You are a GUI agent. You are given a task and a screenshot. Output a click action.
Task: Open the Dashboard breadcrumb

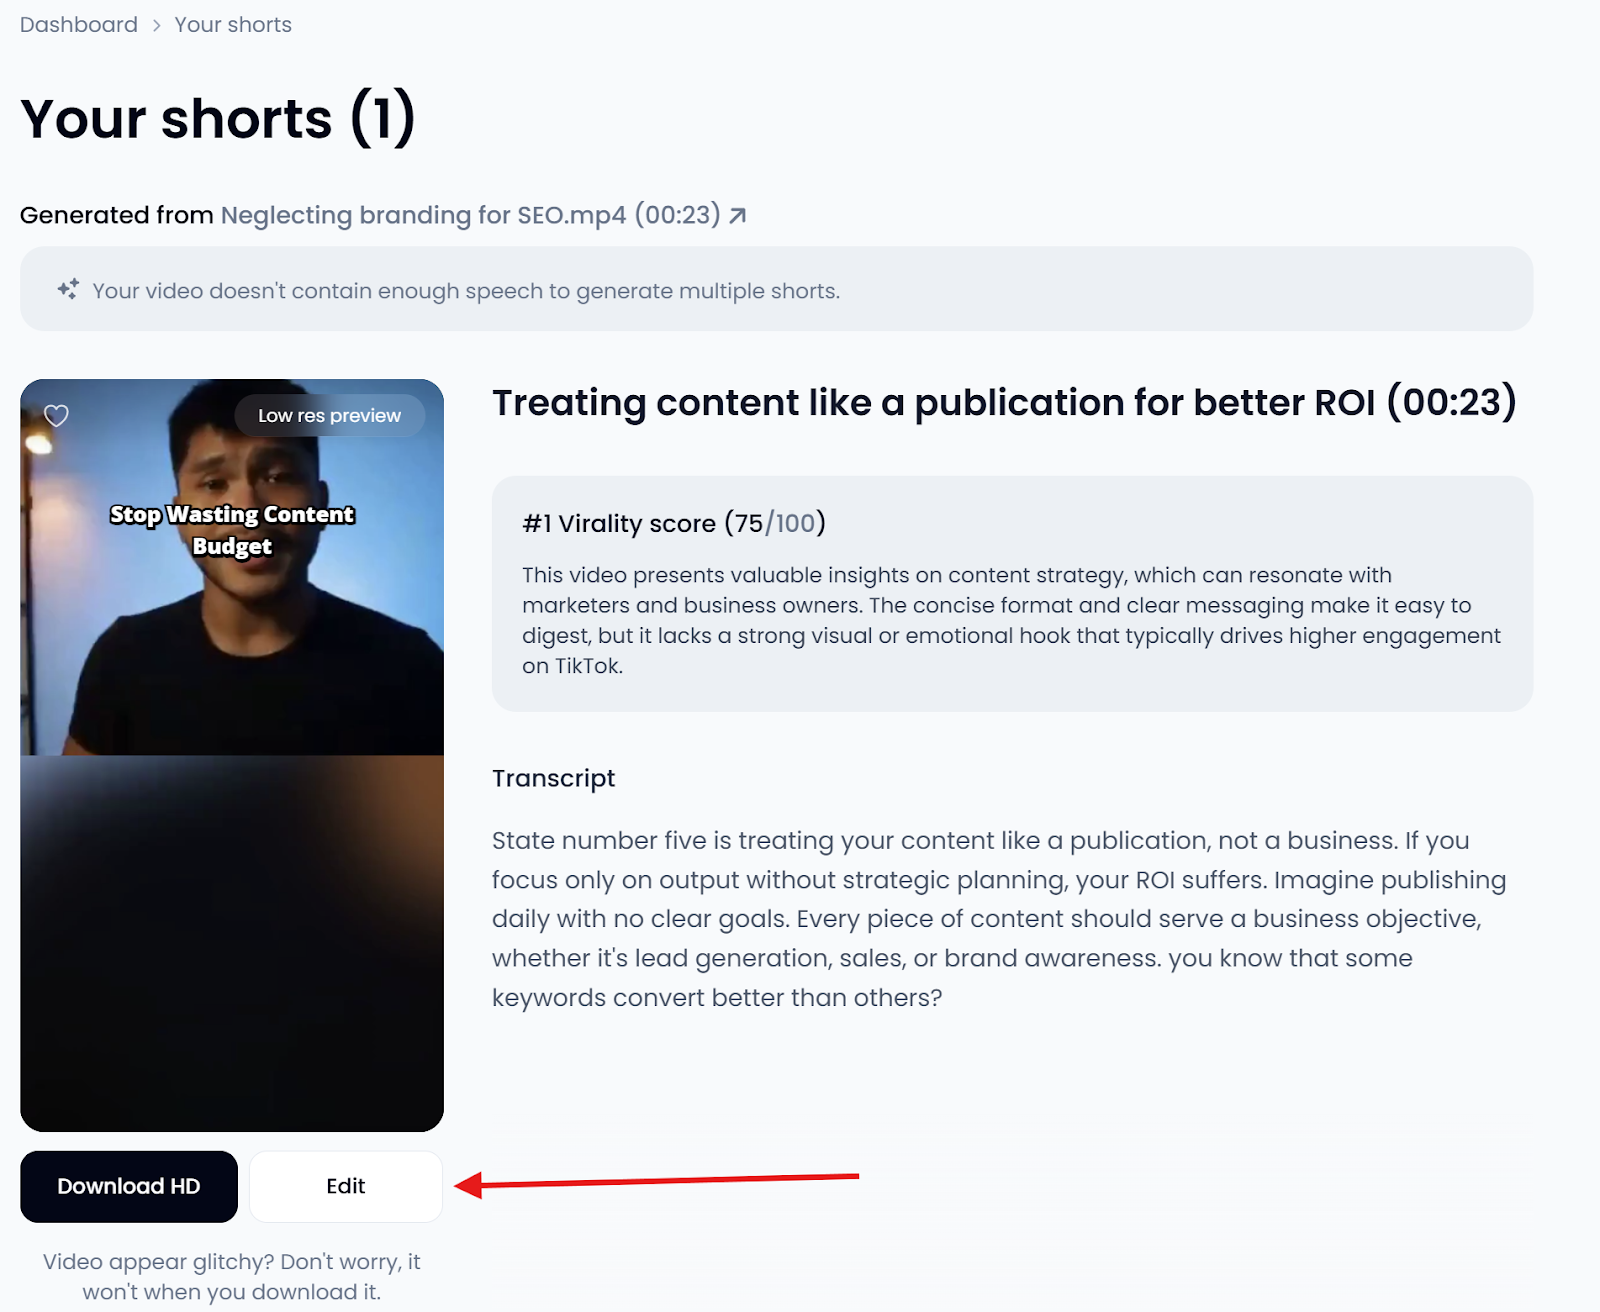(x=79, y=25)
